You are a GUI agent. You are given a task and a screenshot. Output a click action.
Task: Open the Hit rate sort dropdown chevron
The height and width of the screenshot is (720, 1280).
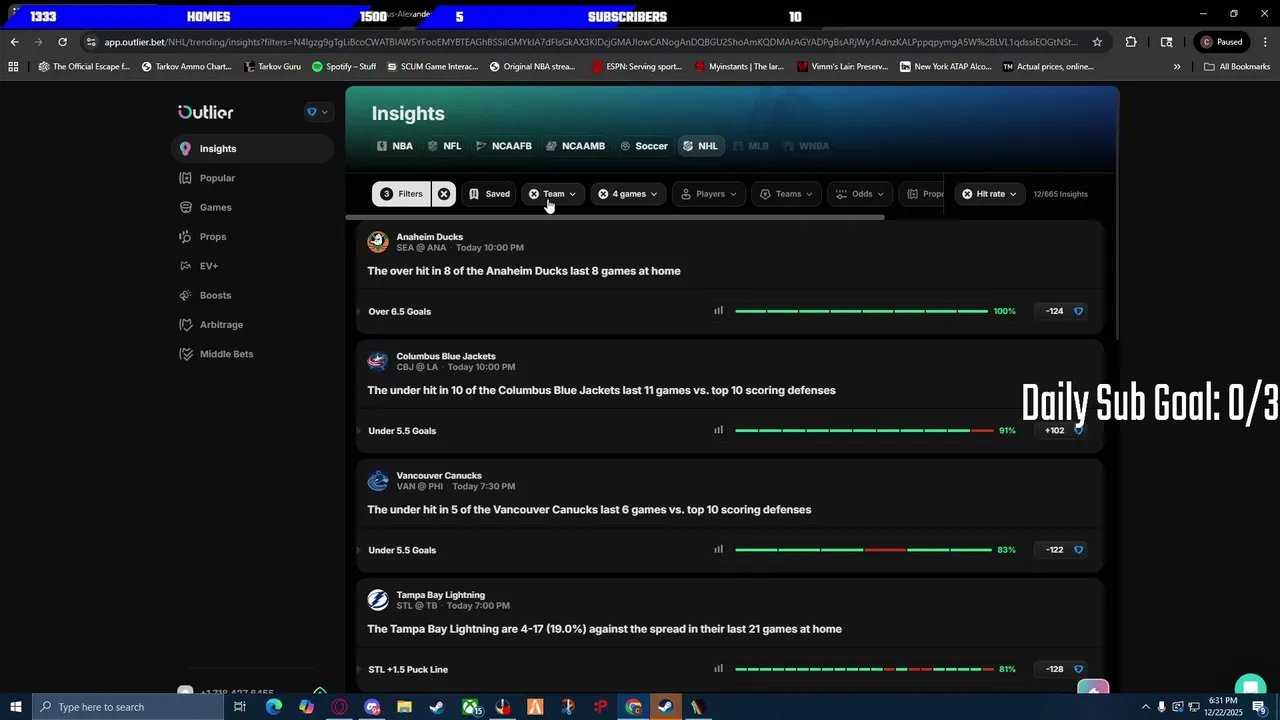click(1012, 194)
